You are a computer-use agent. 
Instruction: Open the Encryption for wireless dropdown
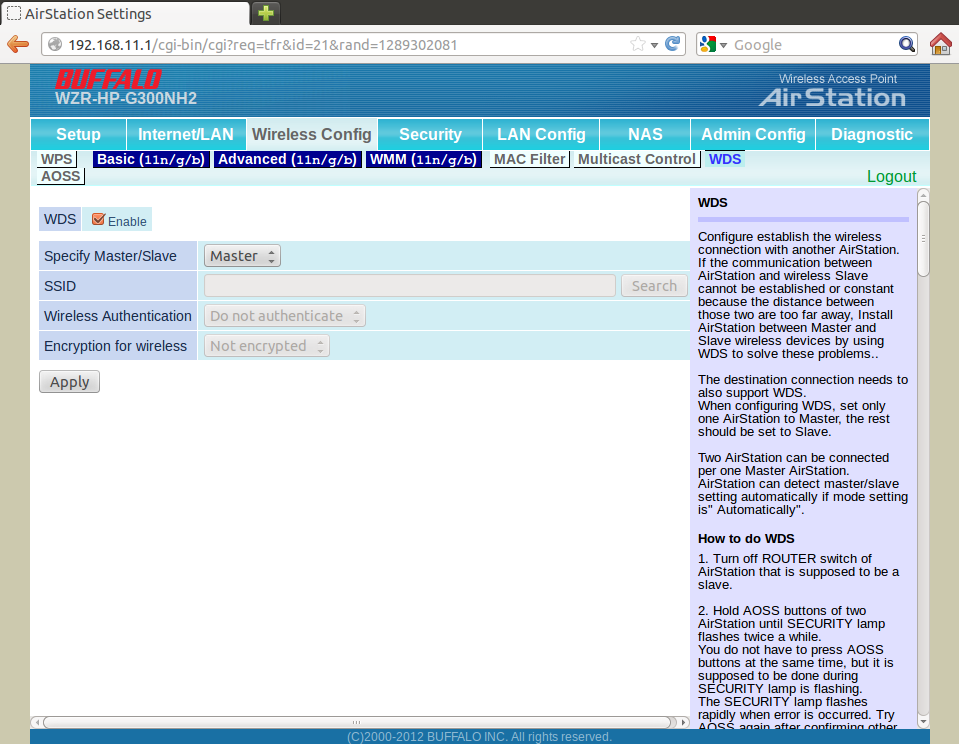(x=267, y=346)
